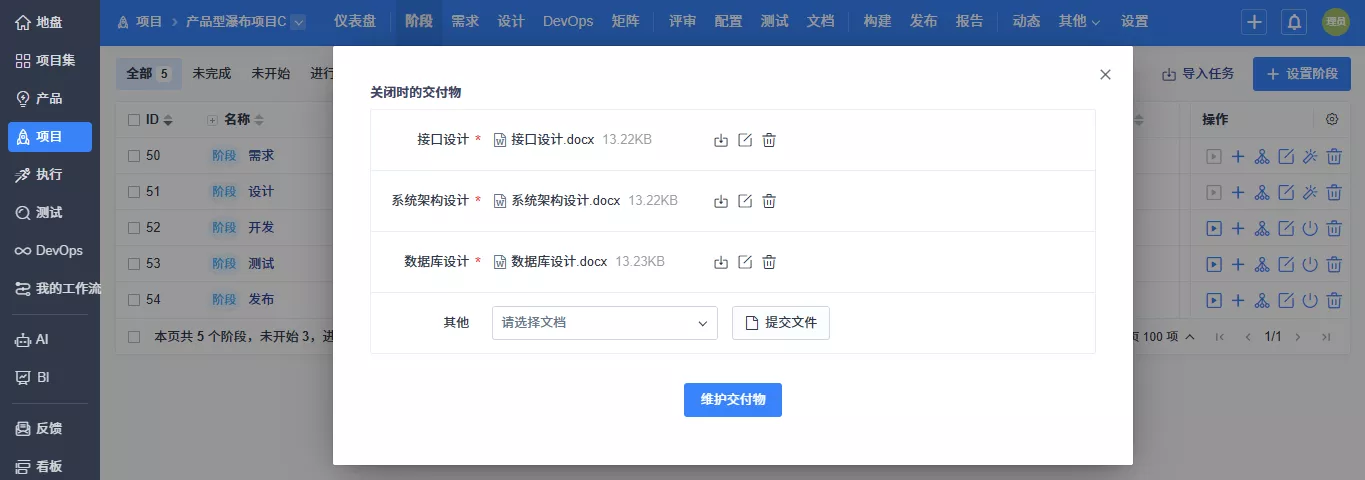Open the notification bell

1294,22
